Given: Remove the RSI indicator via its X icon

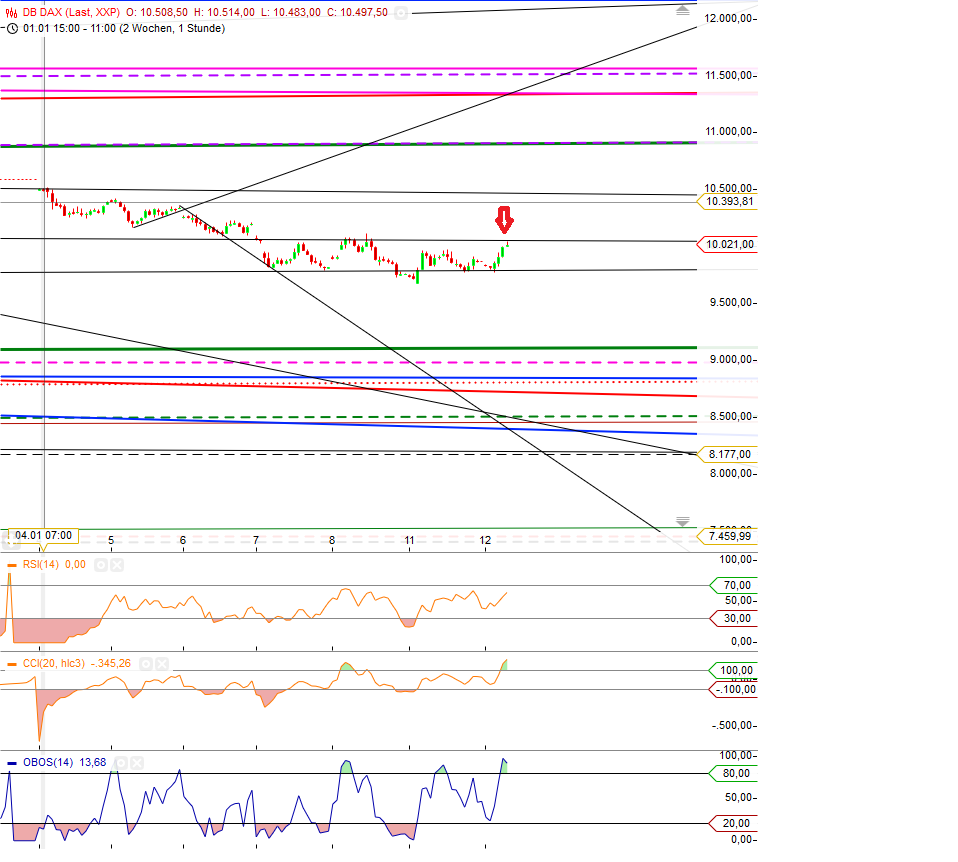Looking at the screenshot, I should click(117, 565).
